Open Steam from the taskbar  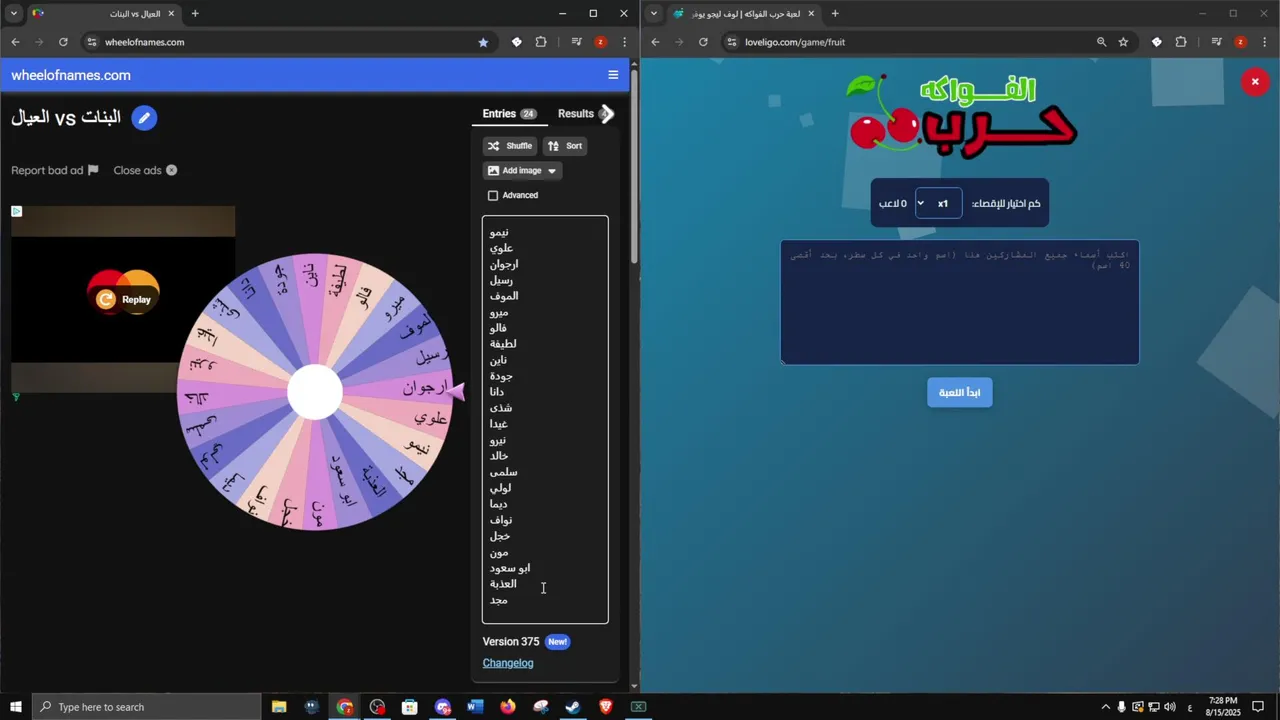tap(573, 707)
